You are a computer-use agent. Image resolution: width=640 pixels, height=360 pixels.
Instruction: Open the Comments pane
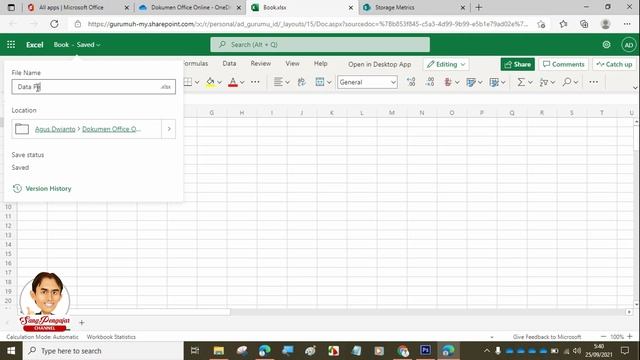(564, 64)
